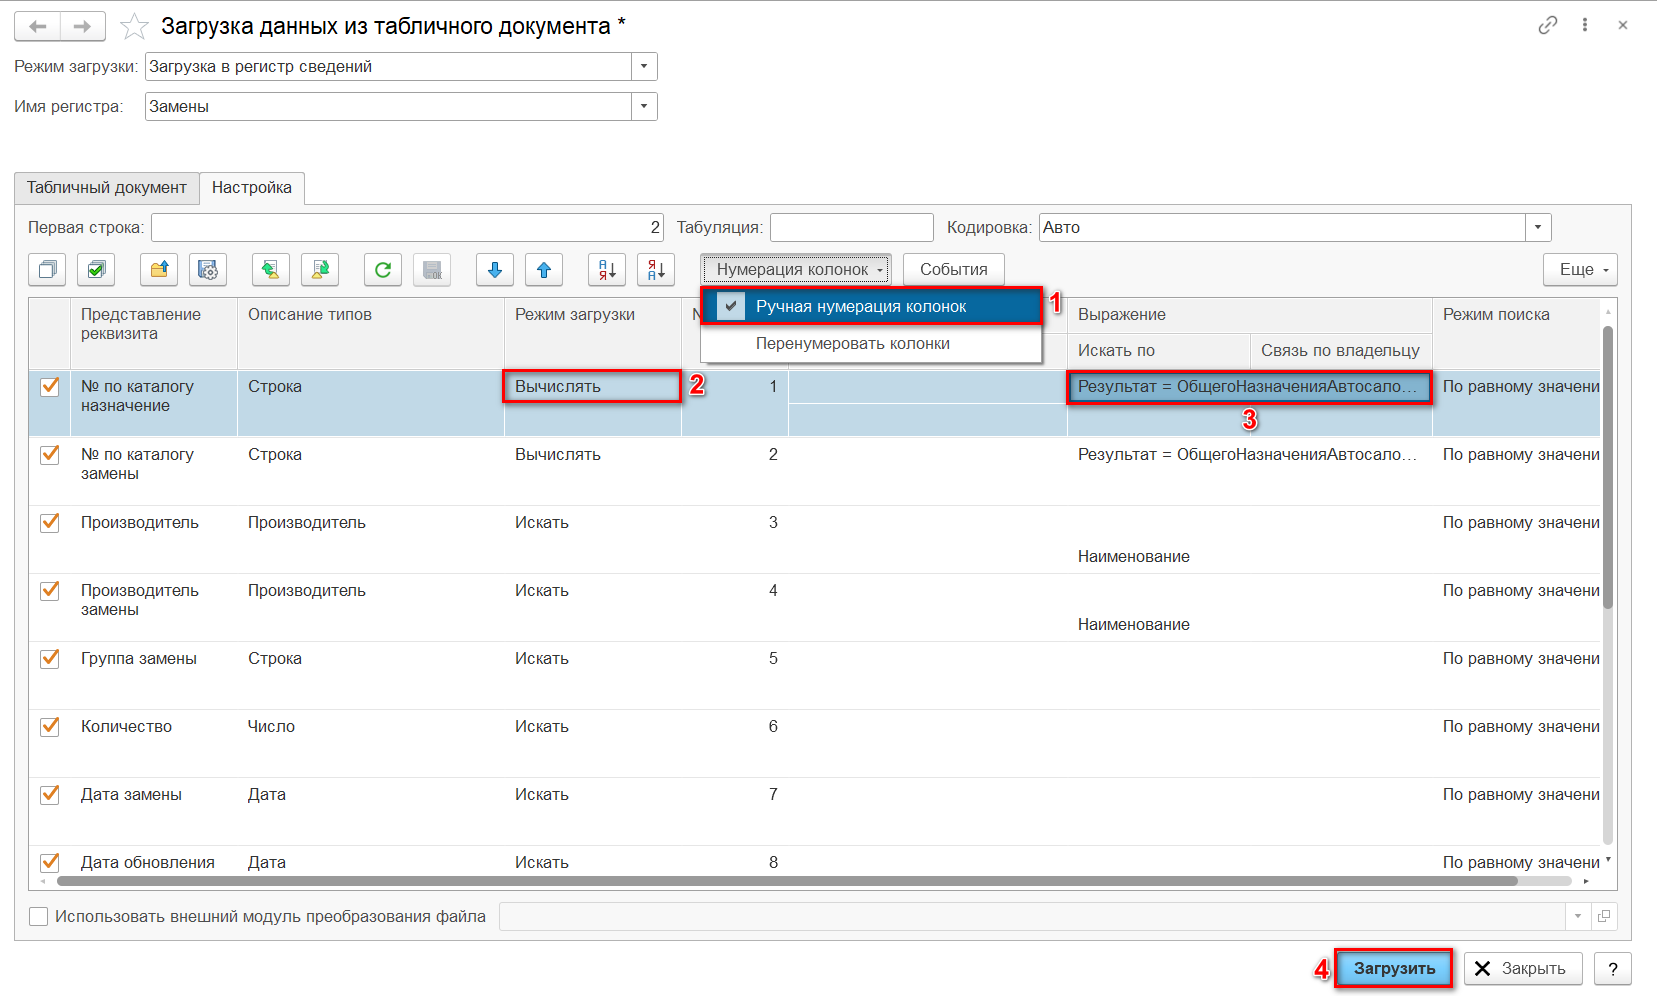This screenshot has width=1657, height=996.
Task: Toggle Ручная нумерация колонок menu item
Action: point(871,306)
